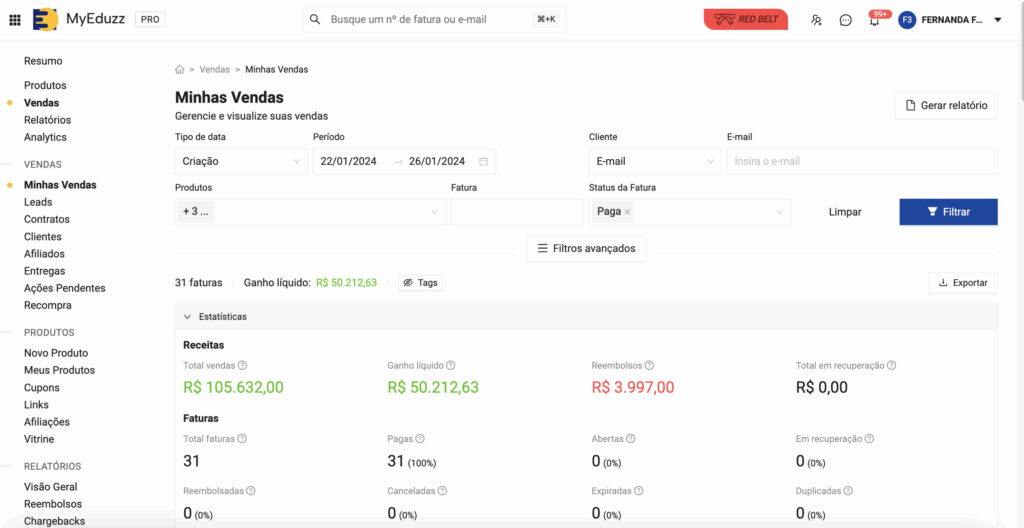Click the info icon next to Ganho líquido
1024x528 pixels.
(451, 365)
